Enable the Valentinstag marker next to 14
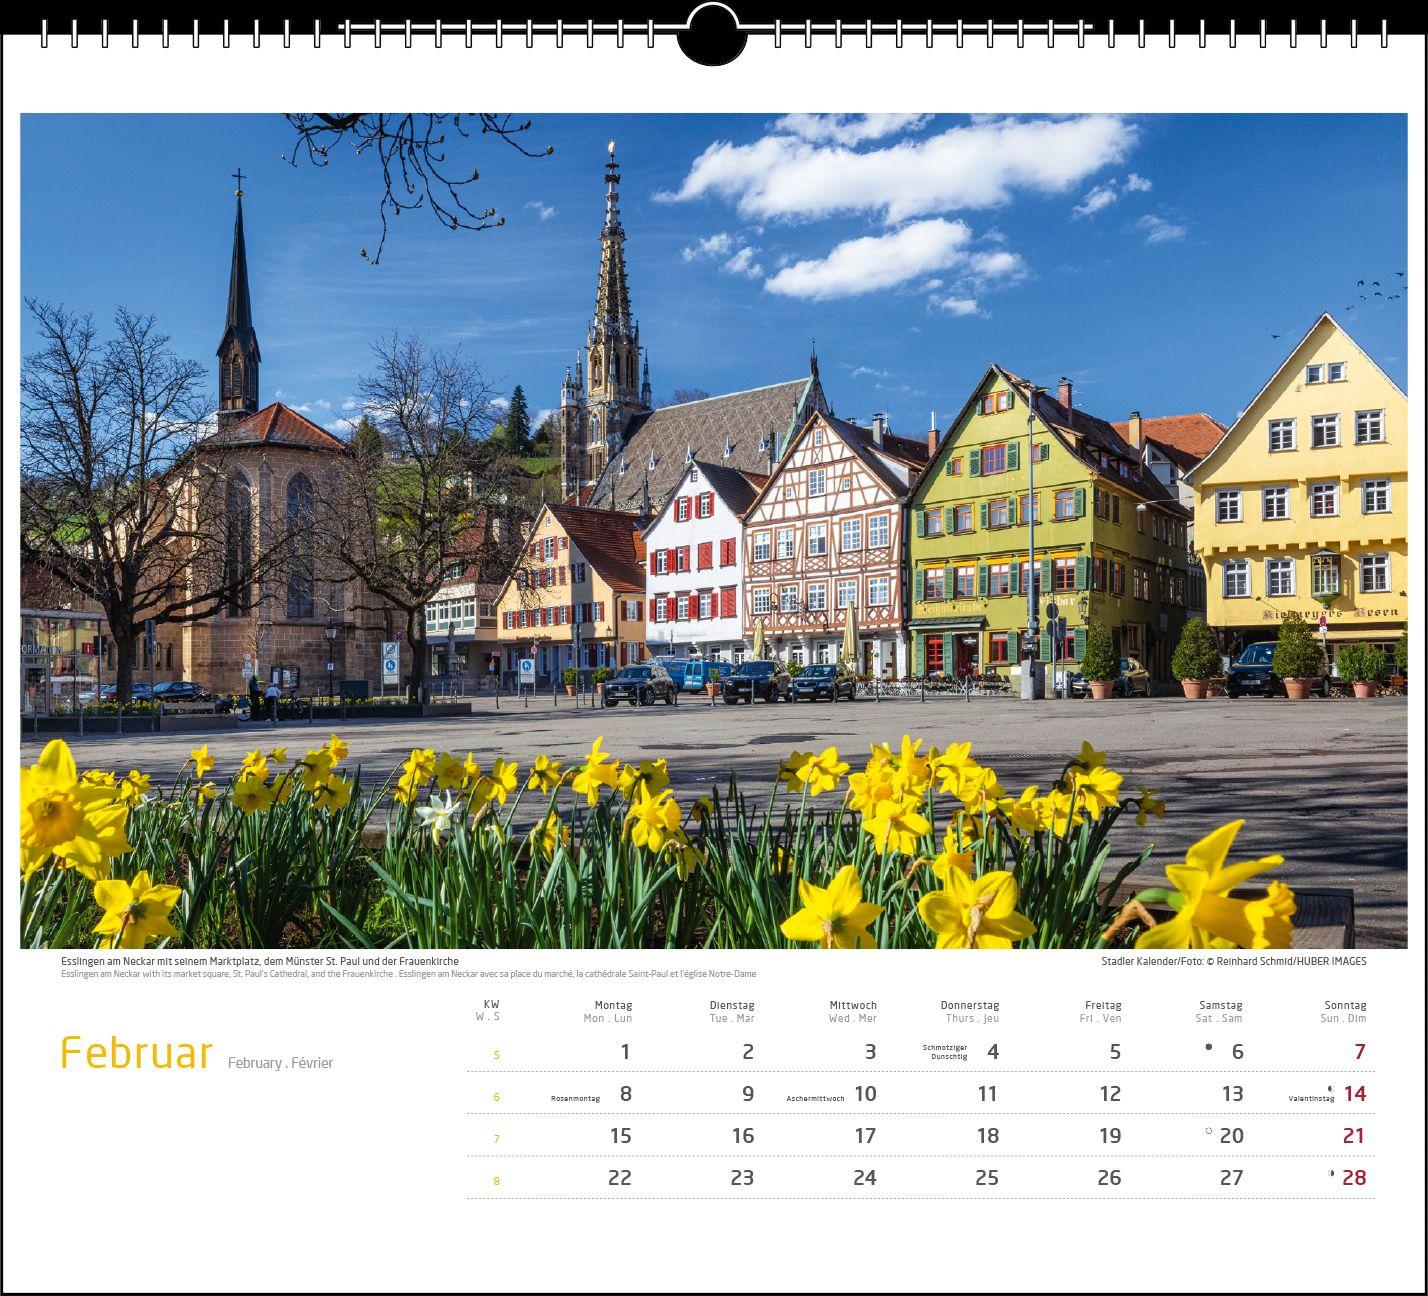 point(1311,1099)
